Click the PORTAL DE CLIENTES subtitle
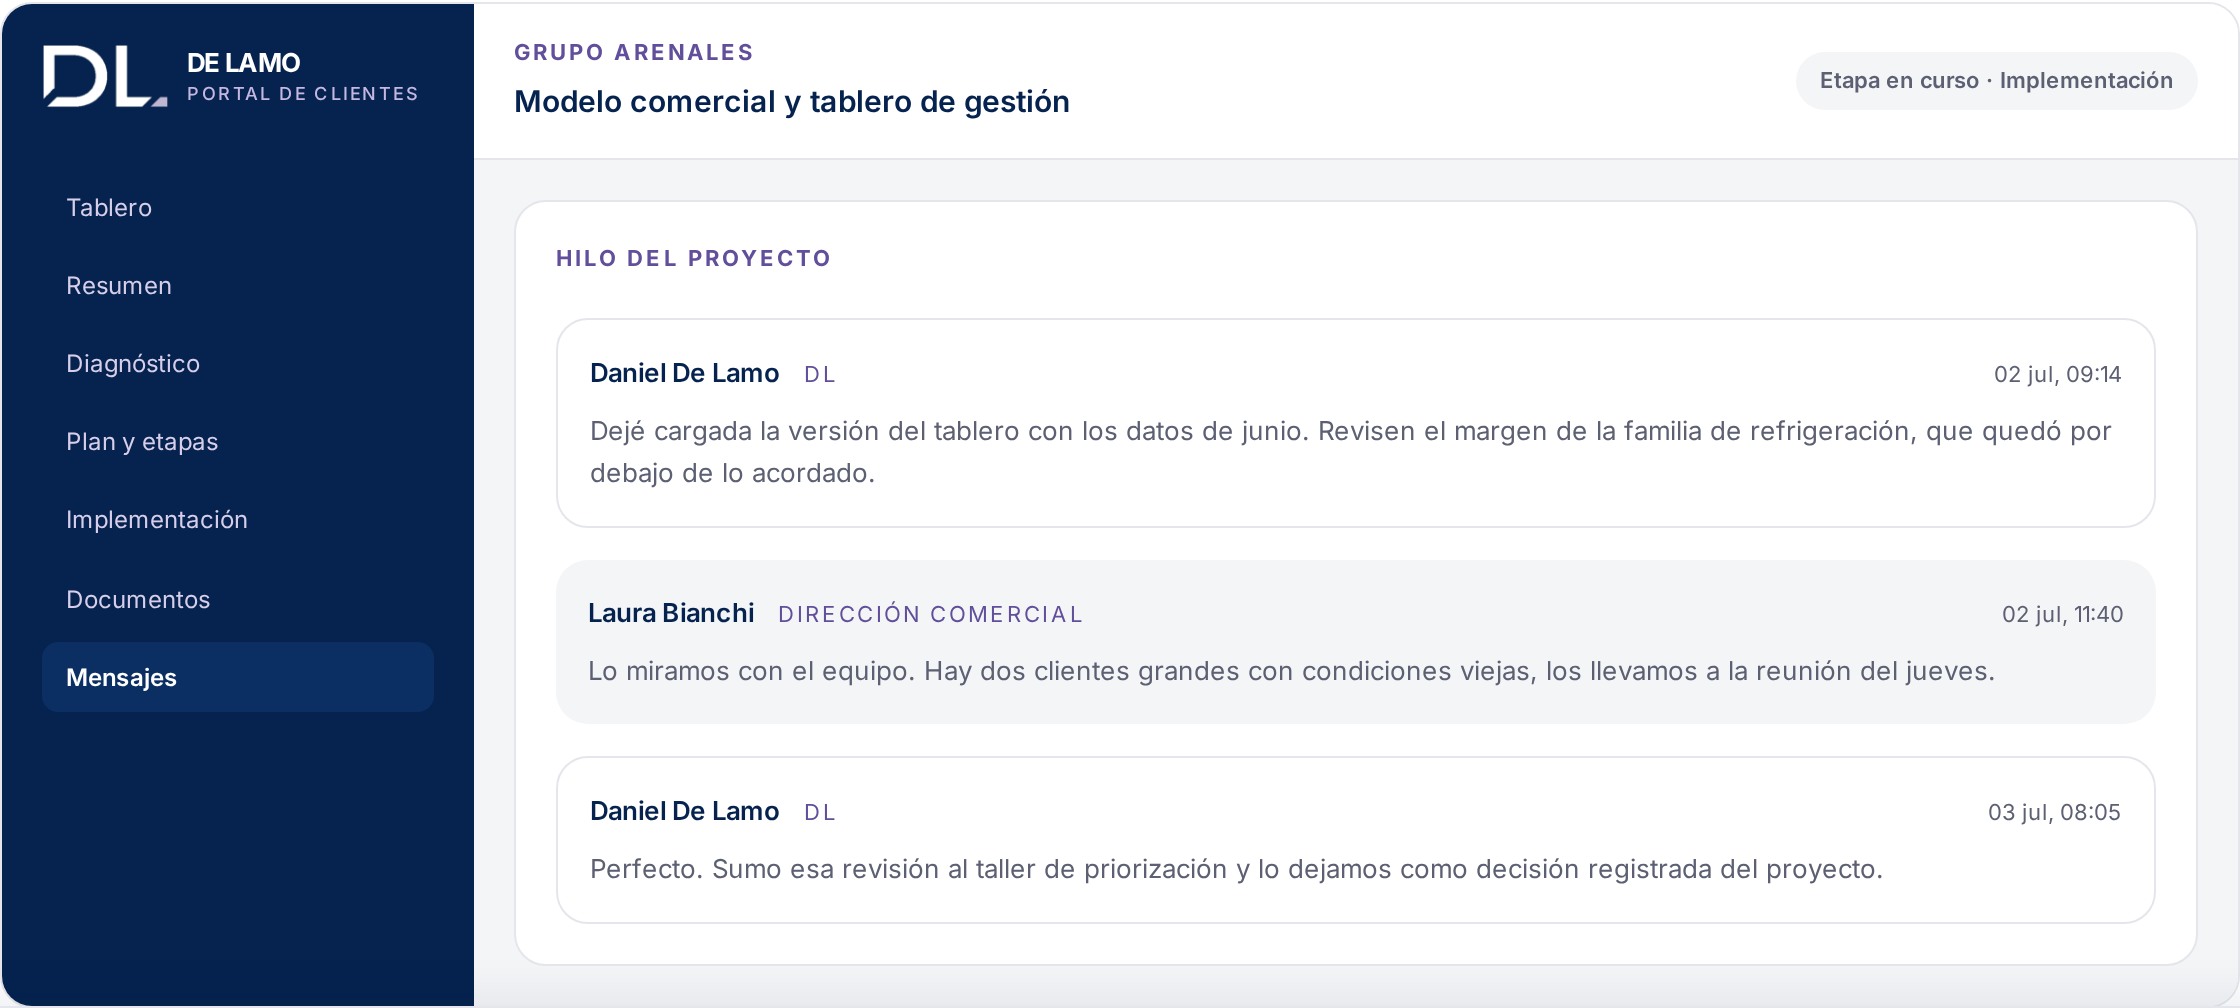 [303, 94]
